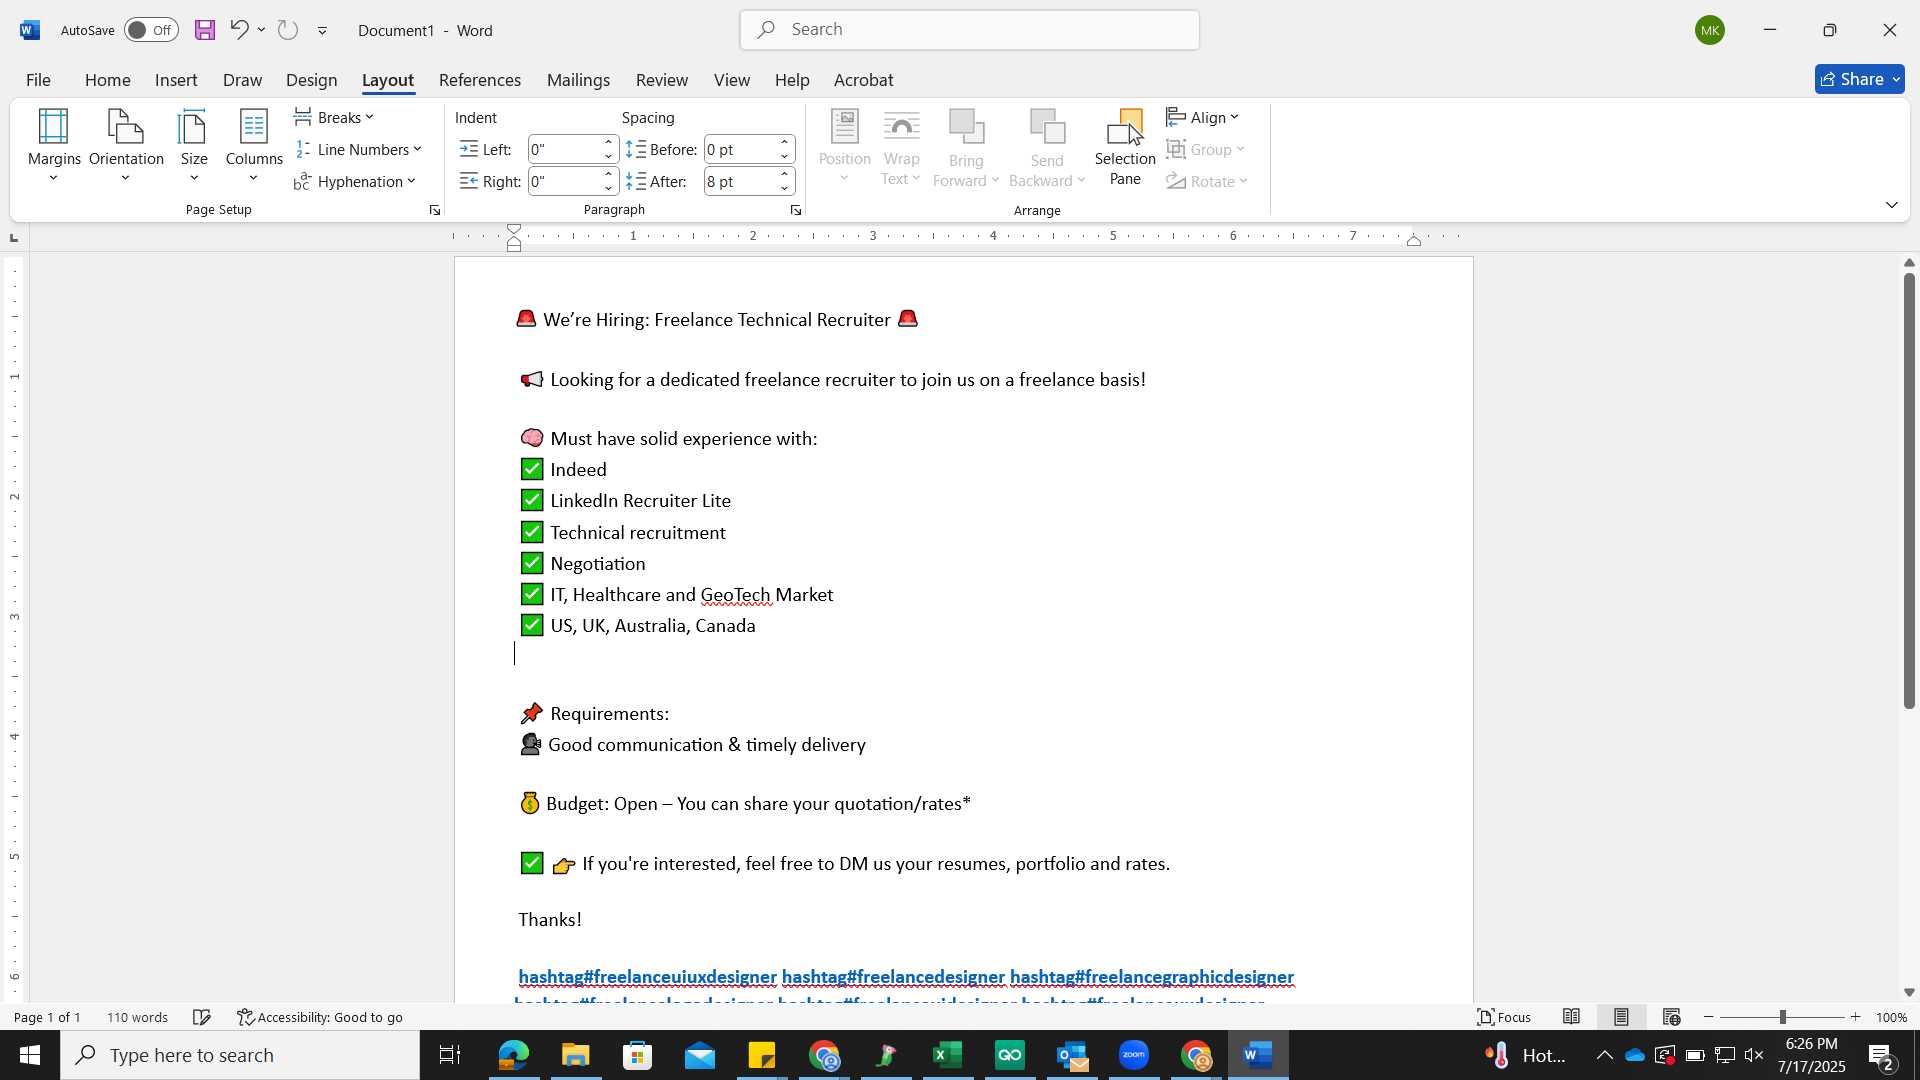The width and height of the screenshot is (1920, 1080).
Task: Click the Left indent input field
Action: coord(564,150)
